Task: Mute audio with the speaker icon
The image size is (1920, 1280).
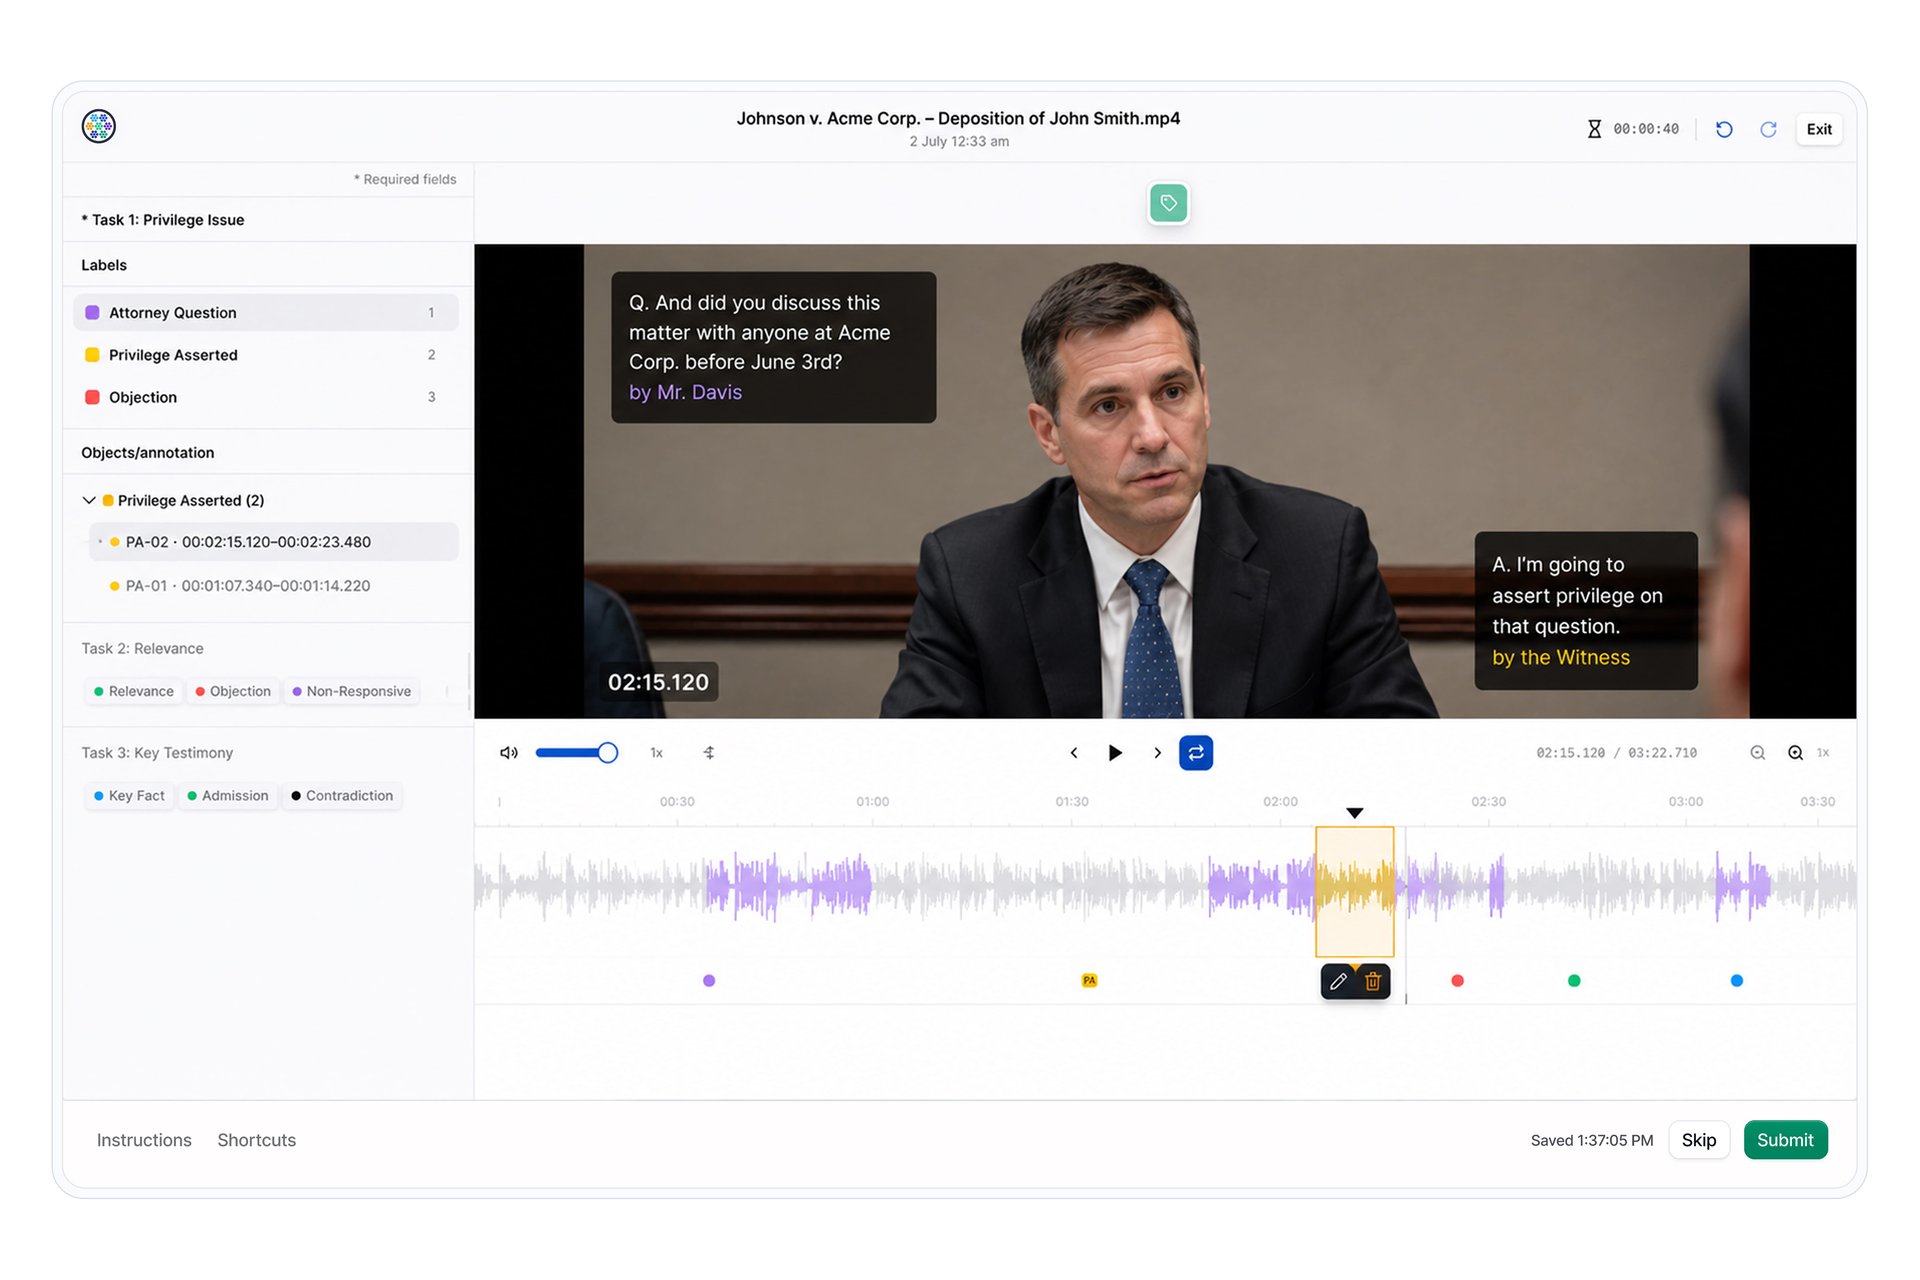Action: tap(509, 753)
